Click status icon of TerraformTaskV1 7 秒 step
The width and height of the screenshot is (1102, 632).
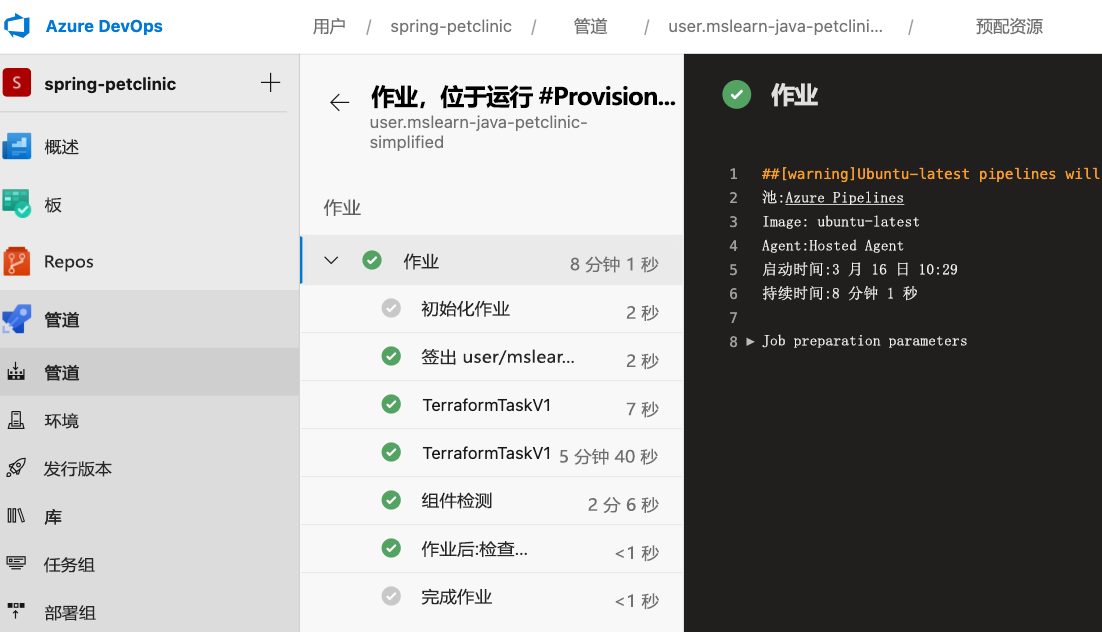tap(391, 404)
